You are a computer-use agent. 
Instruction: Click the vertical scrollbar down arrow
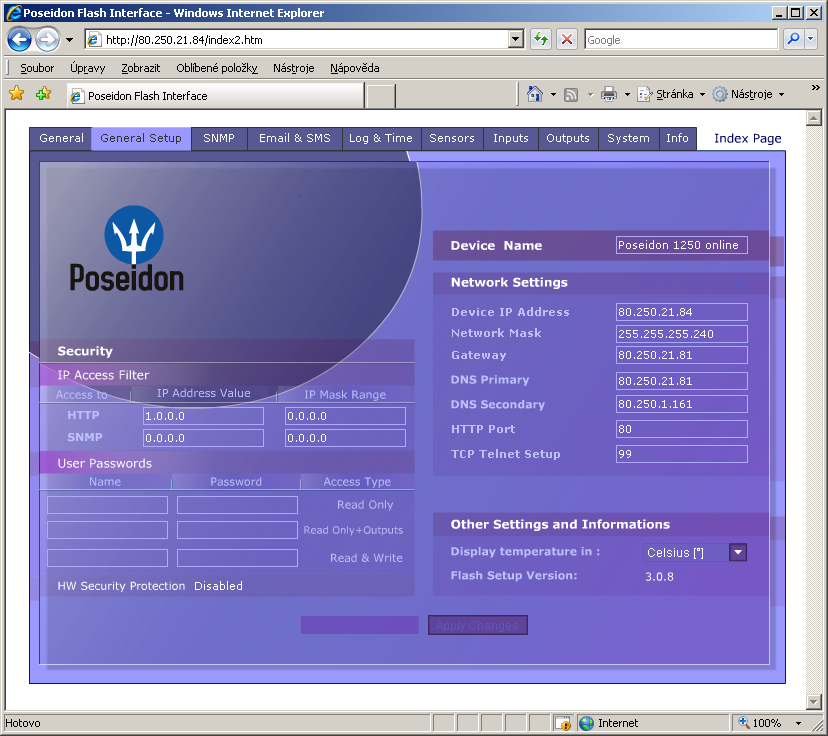(814, 702)
